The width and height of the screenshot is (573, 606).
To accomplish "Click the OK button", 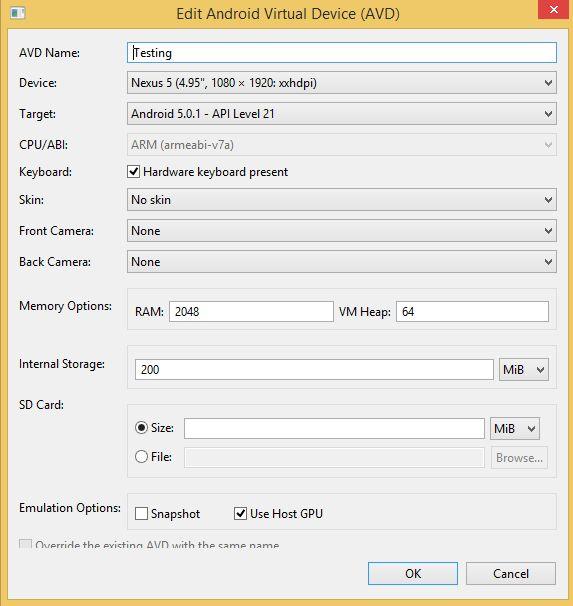I will [x=413, y=574].
